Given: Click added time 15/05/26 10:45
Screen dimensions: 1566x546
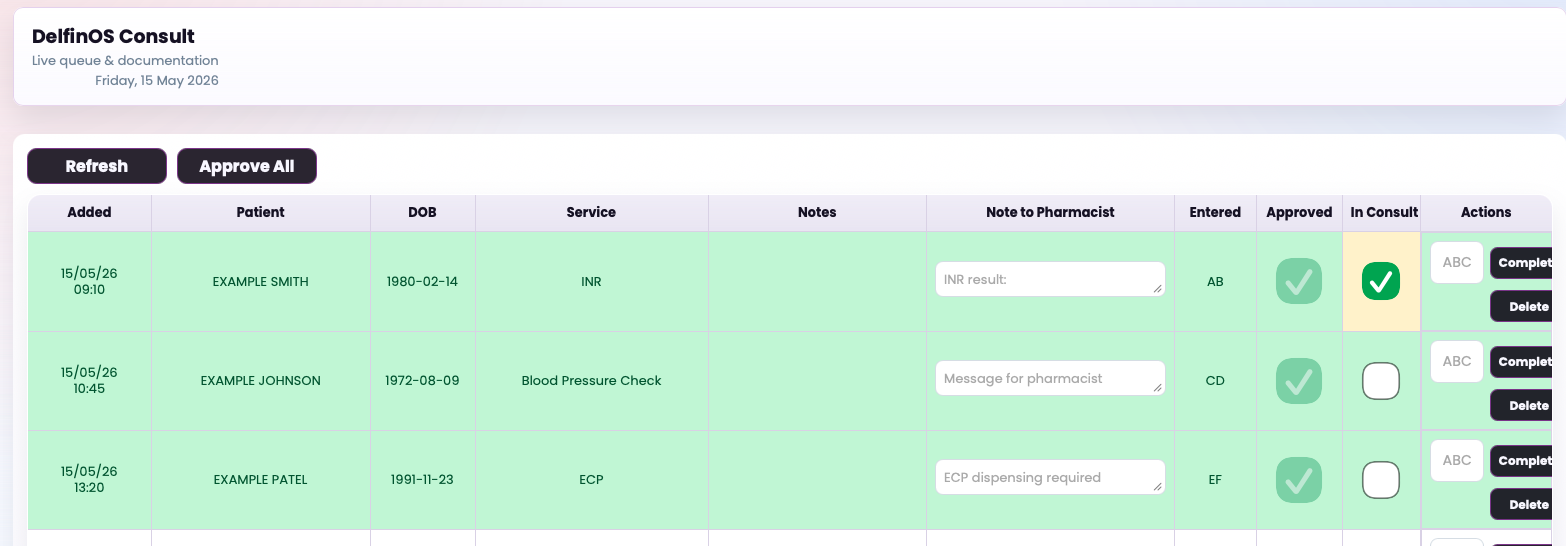Looking at the screenshot, I should [x=89, y=381].
